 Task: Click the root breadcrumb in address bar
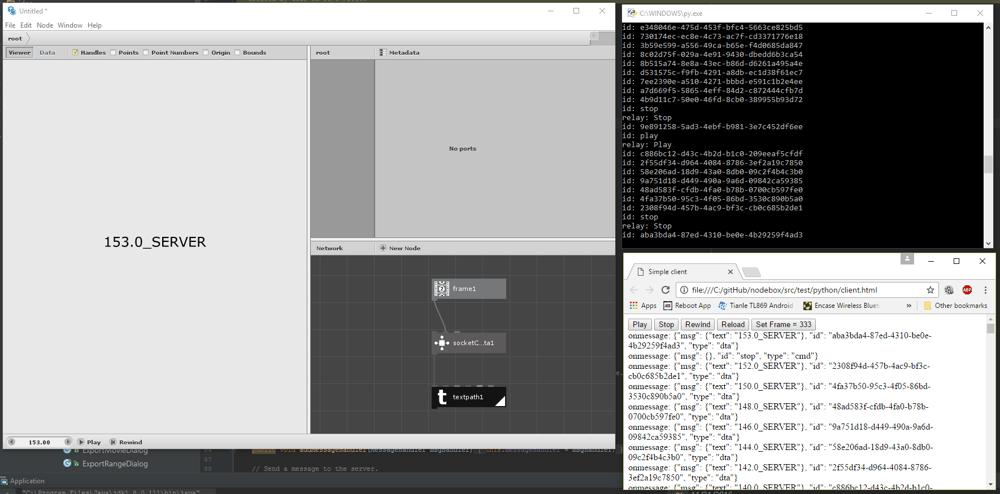pyautogui.click(x=15, y=39)
